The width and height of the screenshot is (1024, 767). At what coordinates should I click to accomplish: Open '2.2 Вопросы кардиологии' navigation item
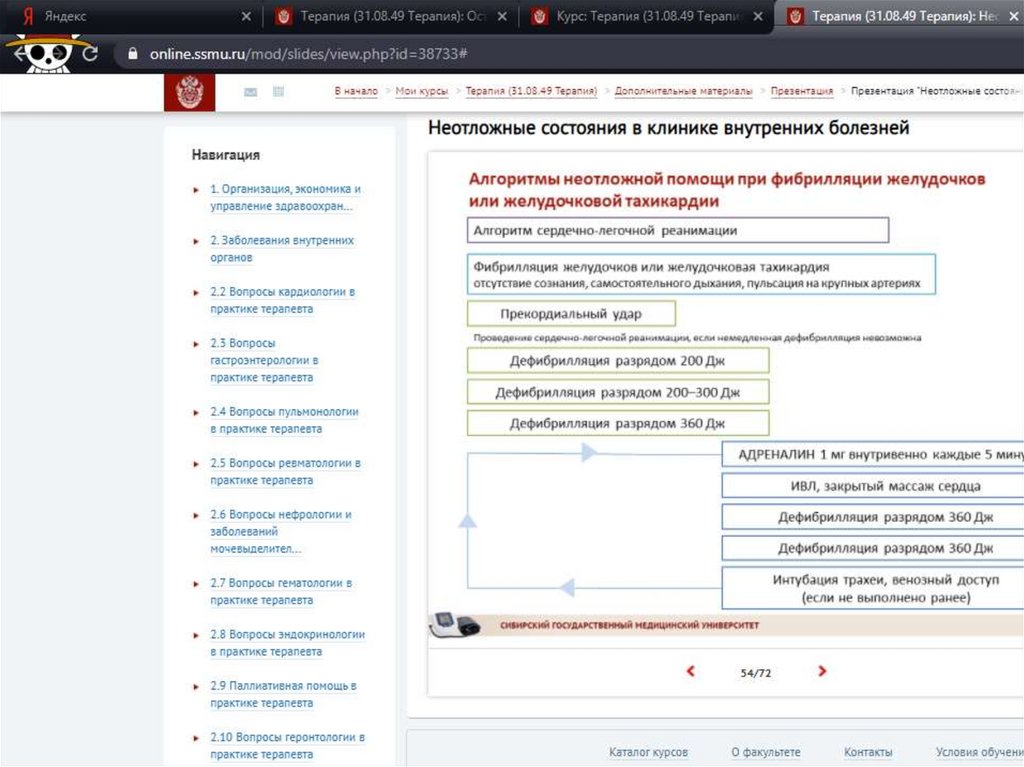click(x=282, y=300)
